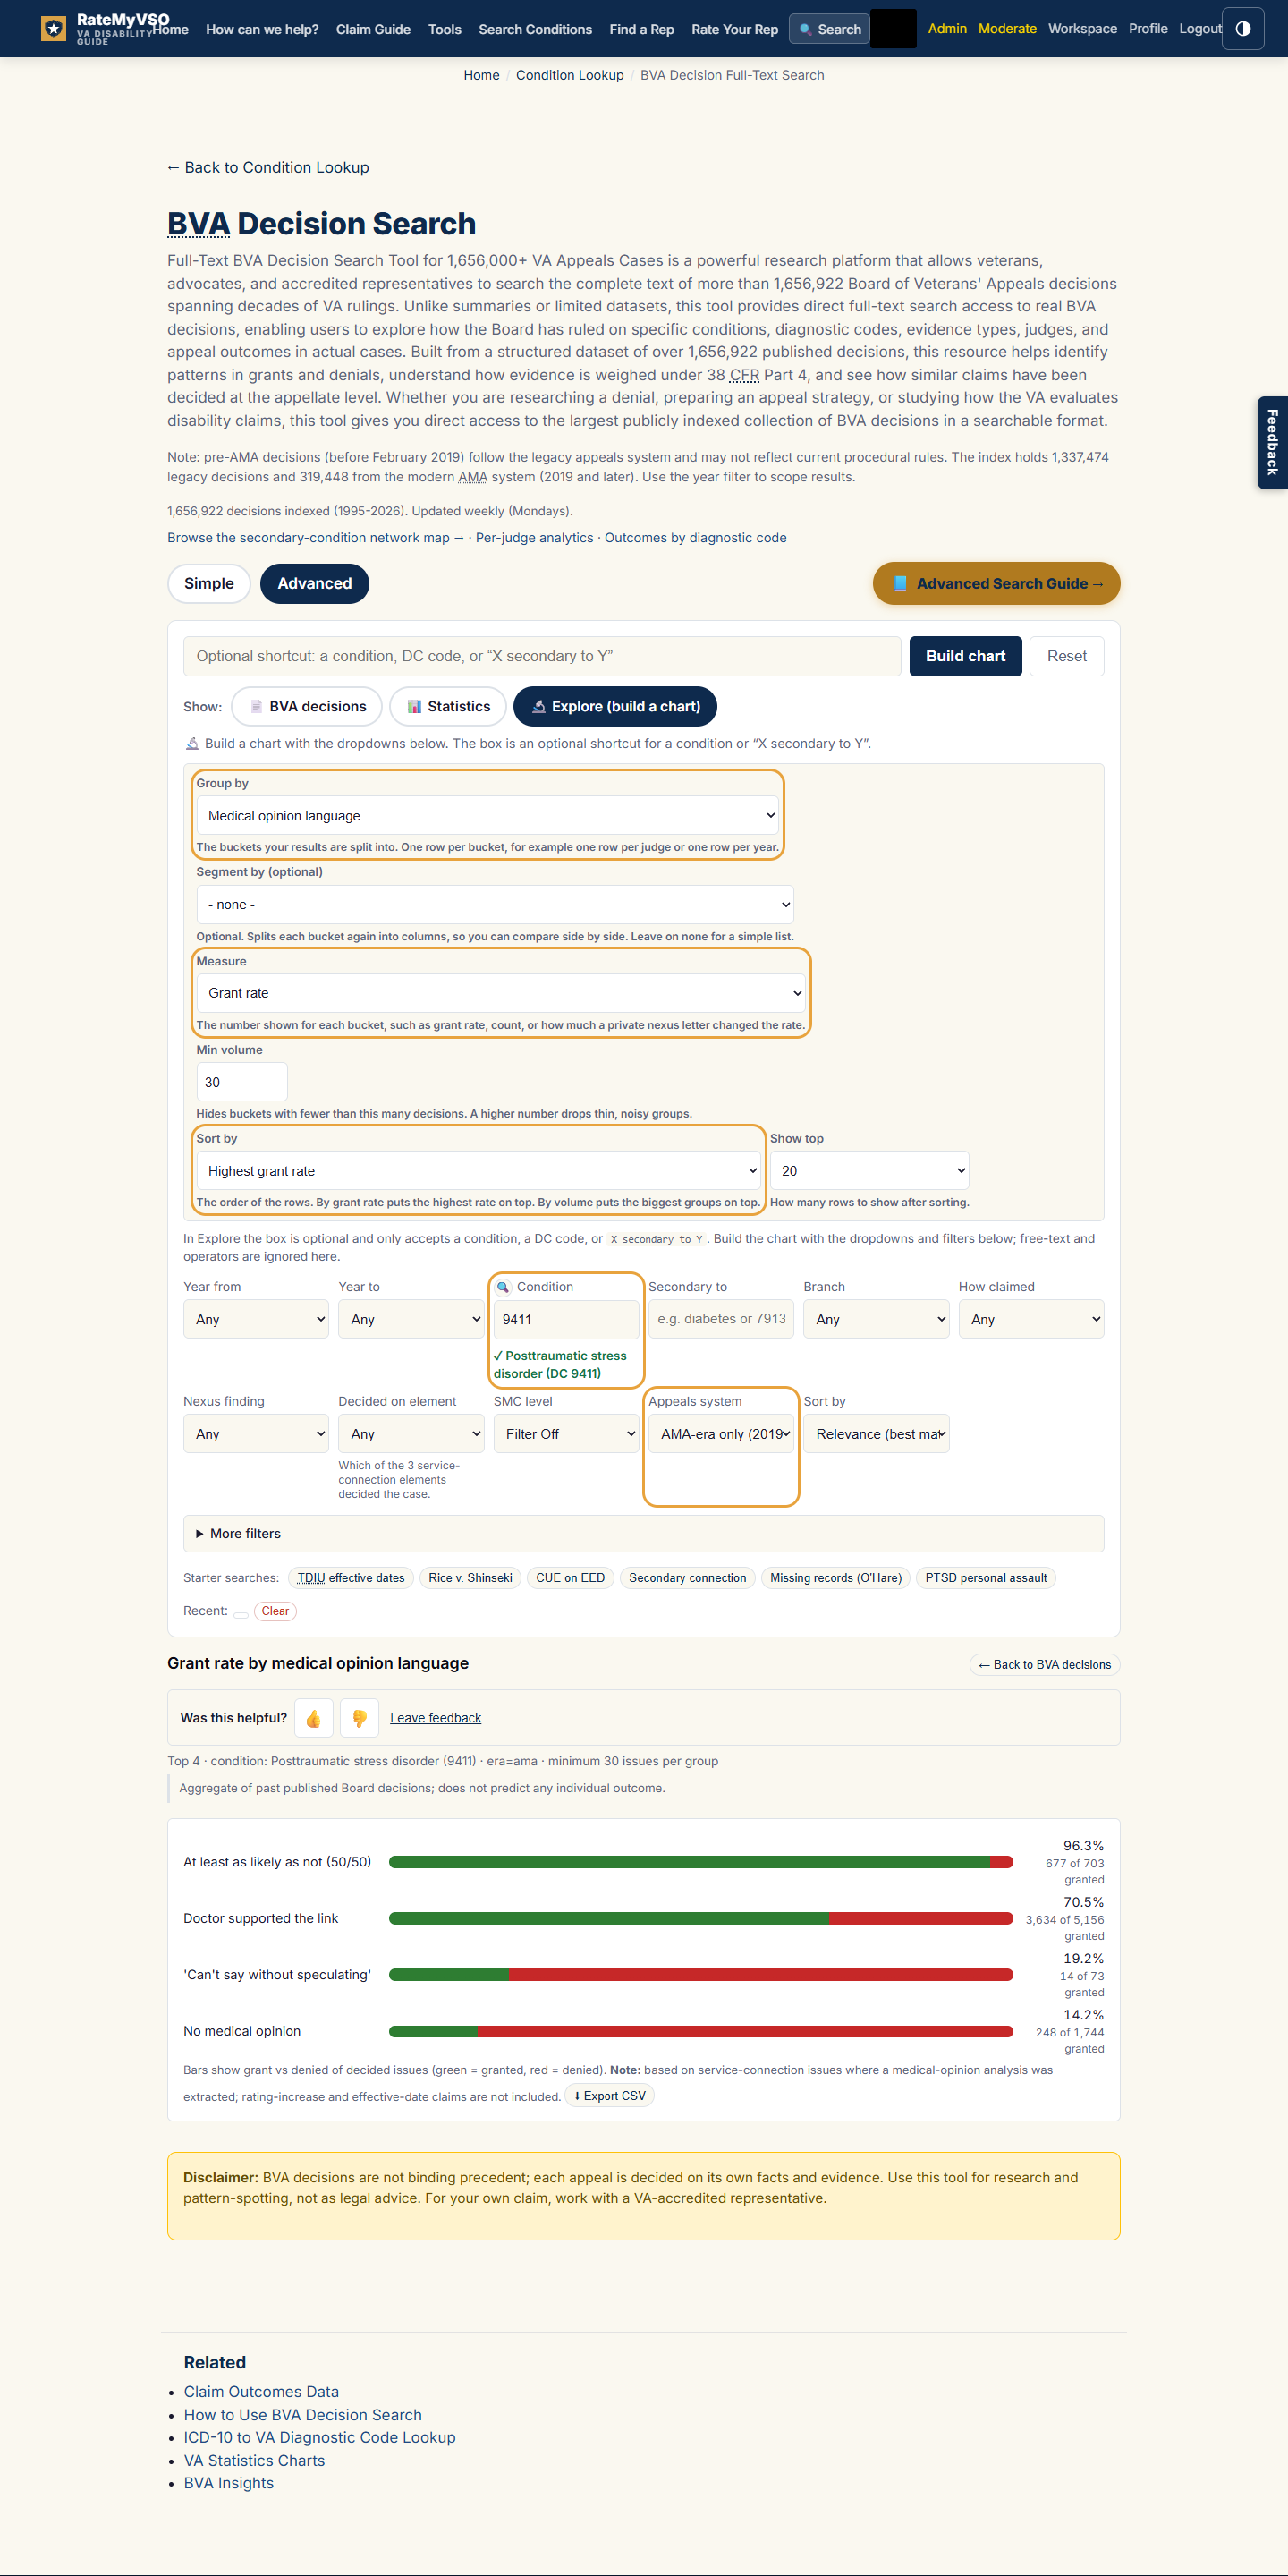1288x2576 pixels.
Task: Open the Show top dropdown
Action: pos(869,1171)
